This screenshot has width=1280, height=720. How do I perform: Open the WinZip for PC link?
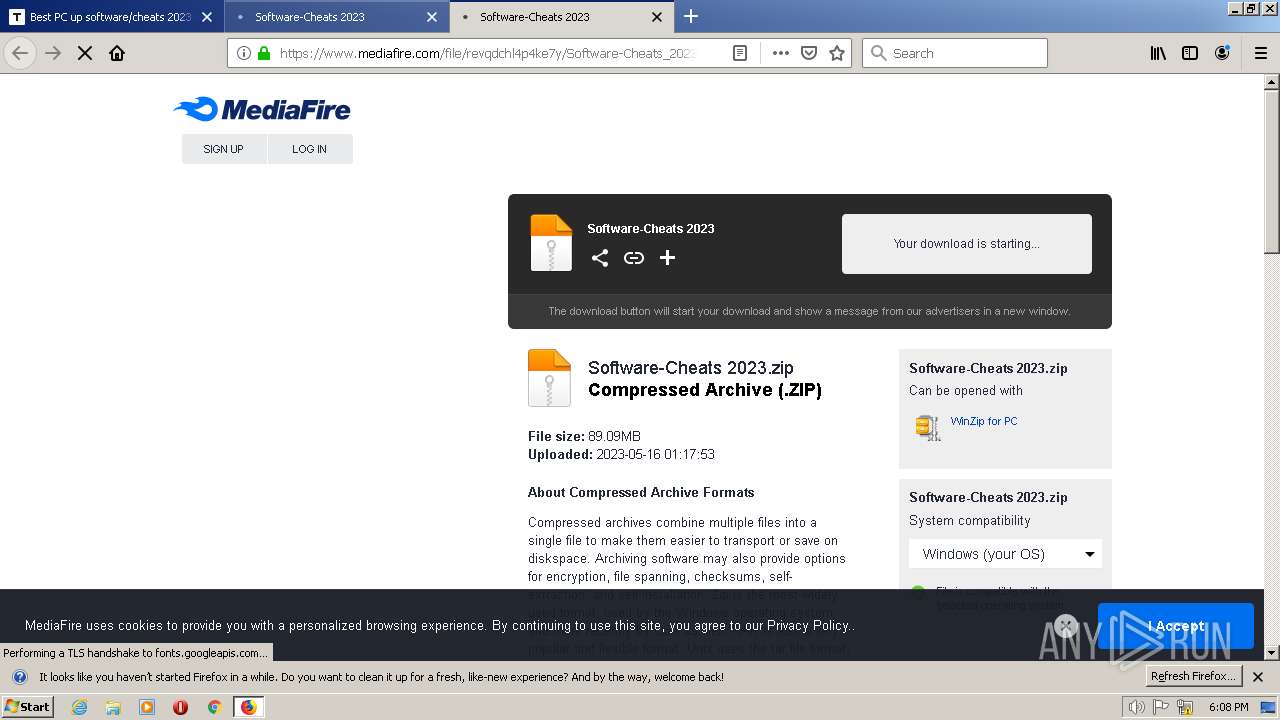tap(984, 421)
